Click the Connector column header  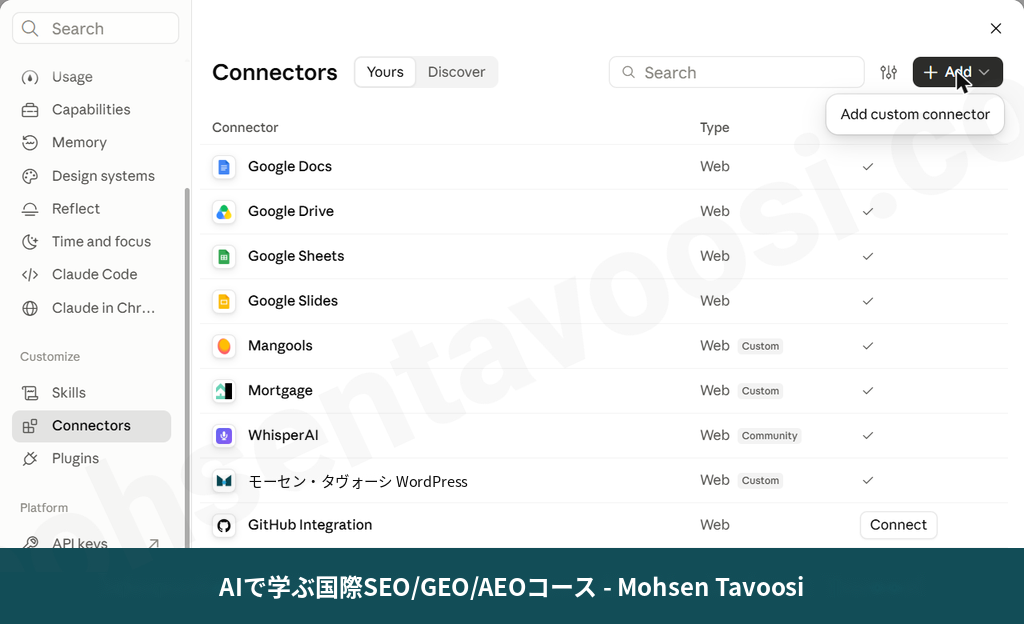(245, 127)
